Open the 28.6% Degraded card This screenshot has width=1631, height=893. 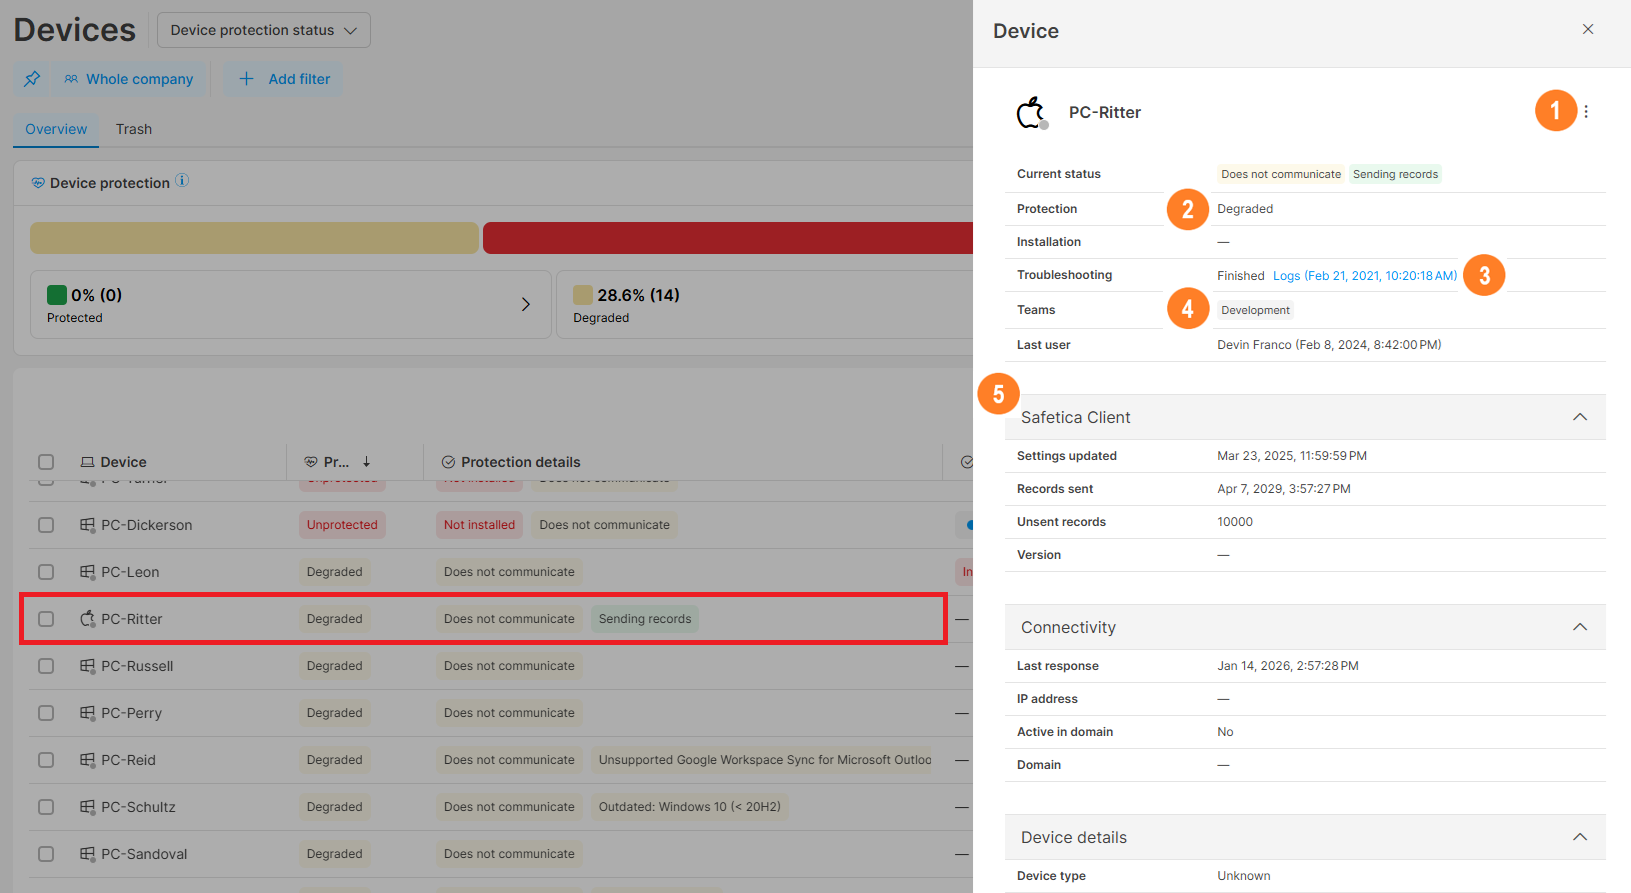coord(765,305)
